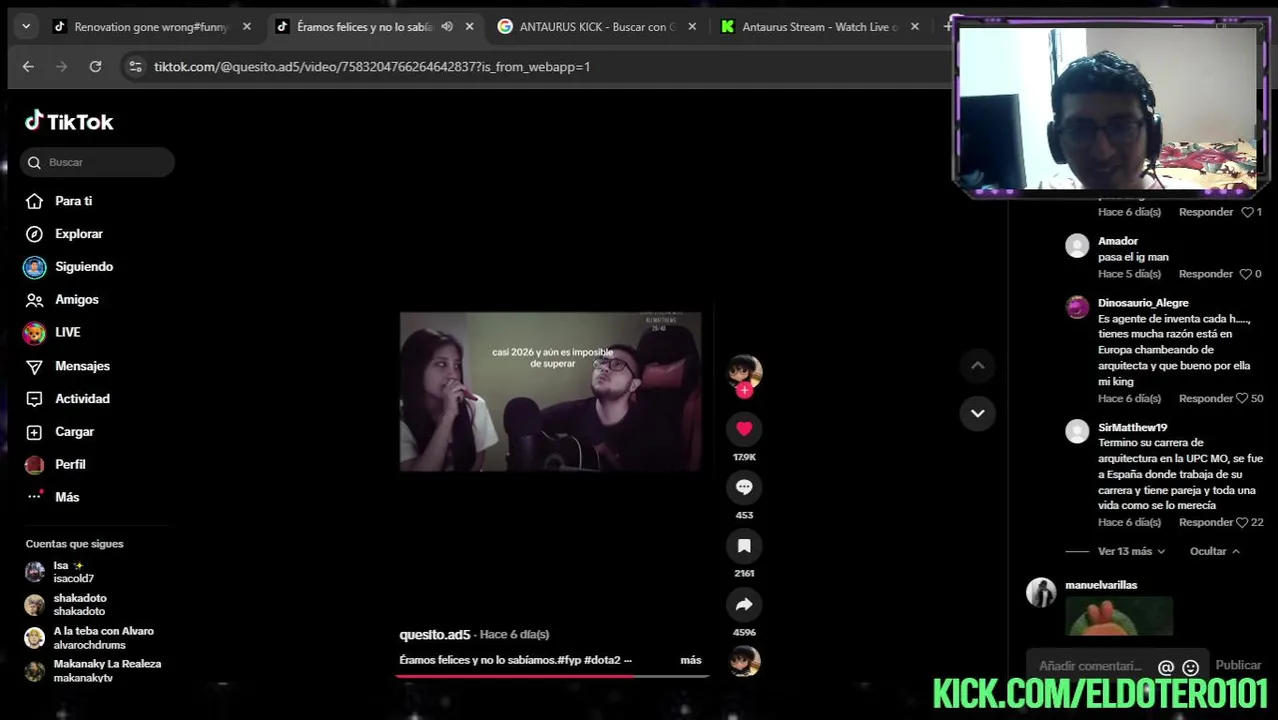
Task: Expand the caption with más
Action: click(x=691, y=660)
